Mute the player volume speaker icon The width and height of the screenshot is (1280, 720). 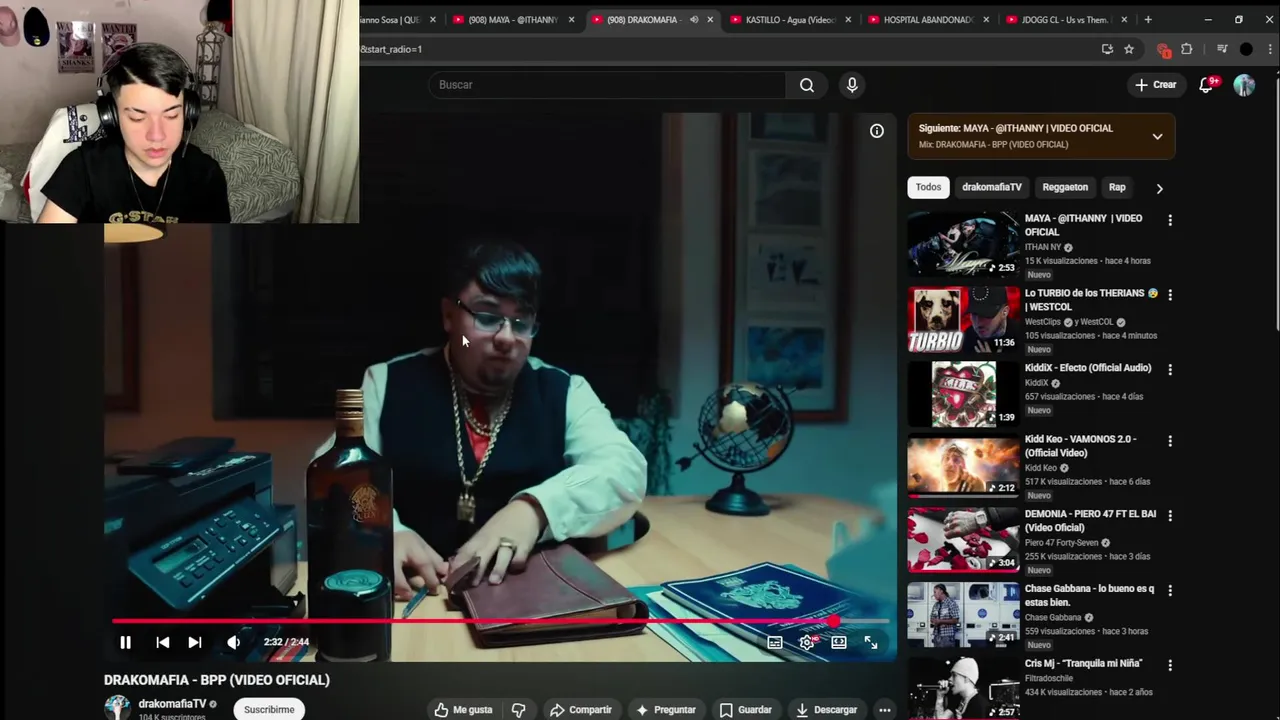233,642
